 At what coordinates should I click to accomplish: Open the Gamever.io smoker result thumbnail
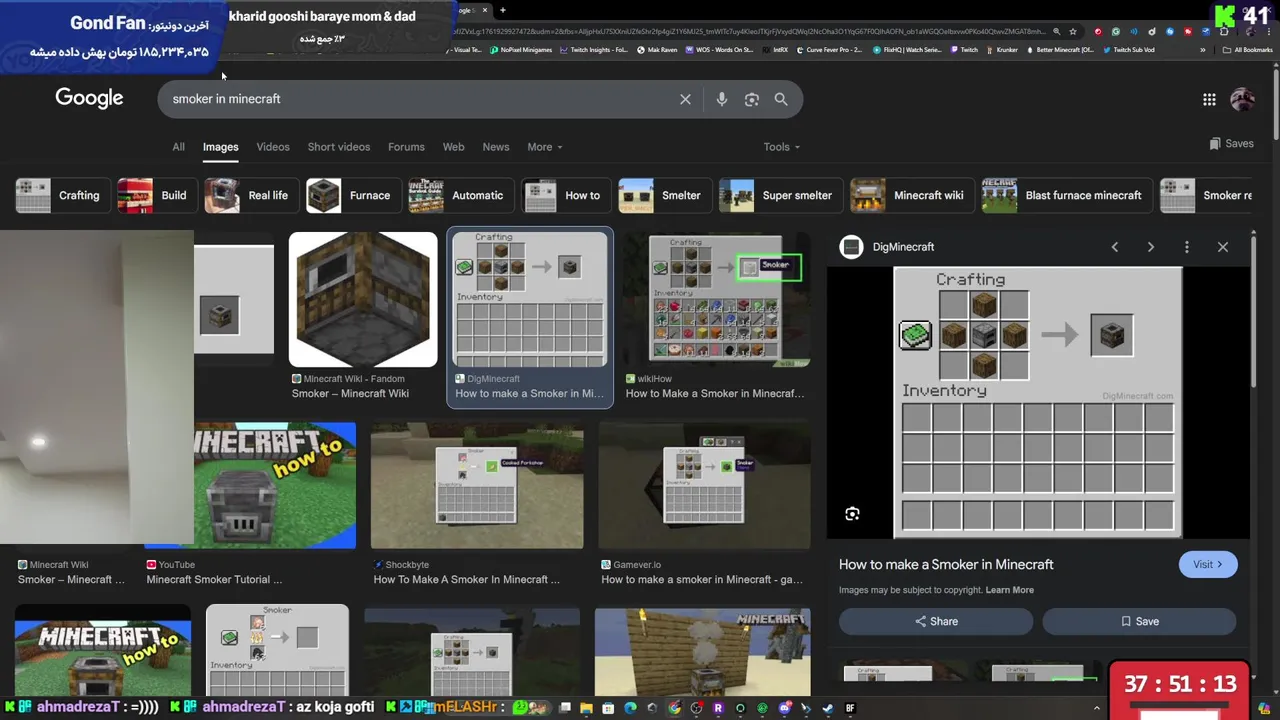(x=704, y=485)
